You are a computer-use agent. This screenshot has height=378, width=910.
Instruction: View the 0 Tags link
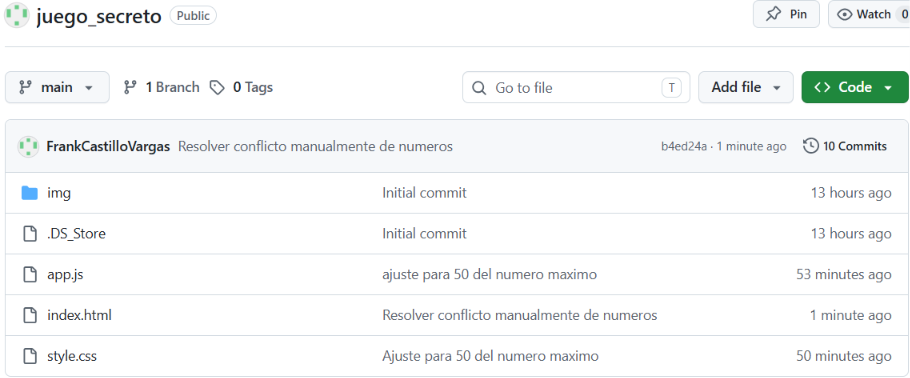coord(241,87)
